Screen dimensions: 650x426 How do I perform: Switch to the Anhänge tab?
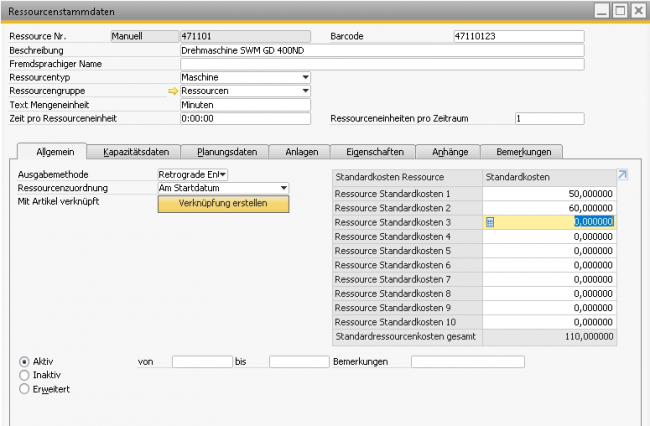[x=449, y=152]
